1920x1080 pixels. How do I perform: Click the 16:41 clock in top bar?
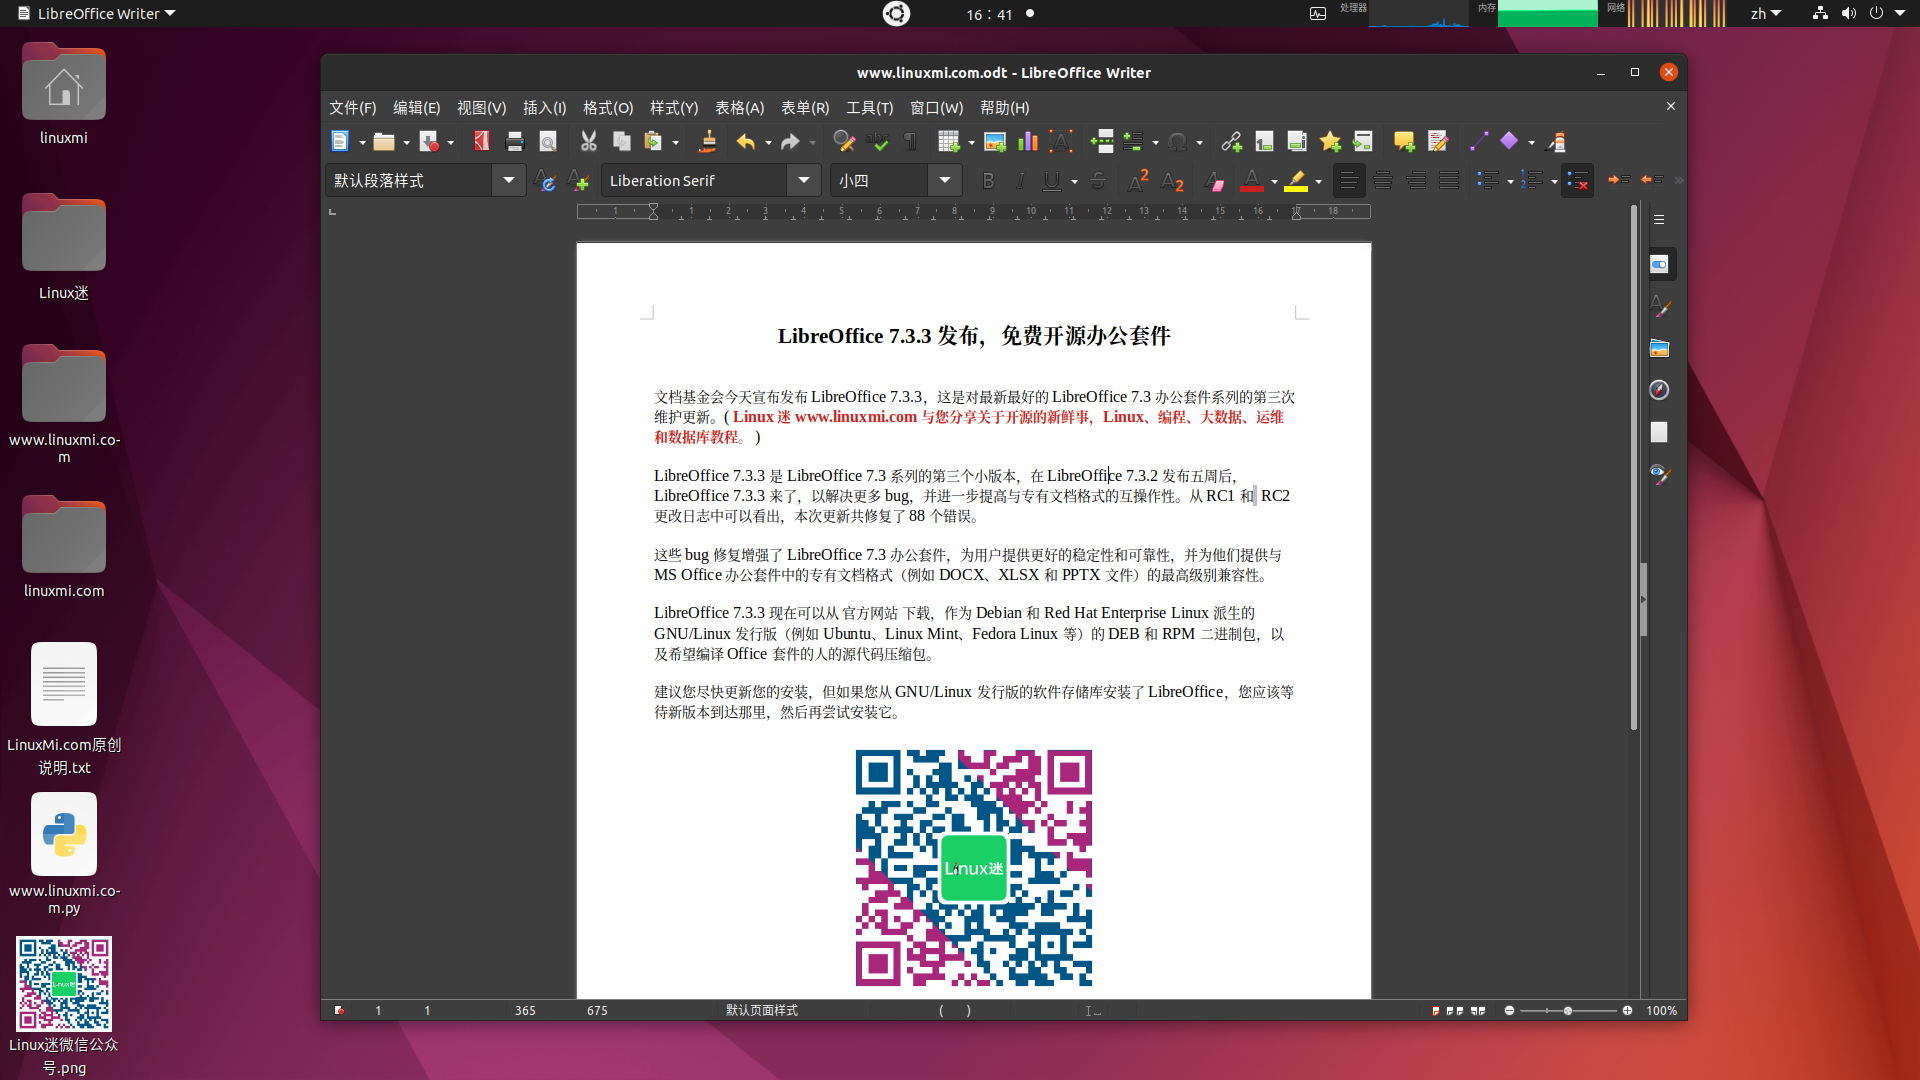[x=989, y=14]
